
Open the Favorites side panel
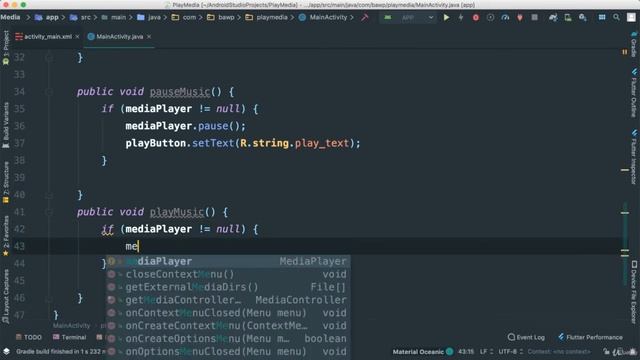tap(6, 236)
